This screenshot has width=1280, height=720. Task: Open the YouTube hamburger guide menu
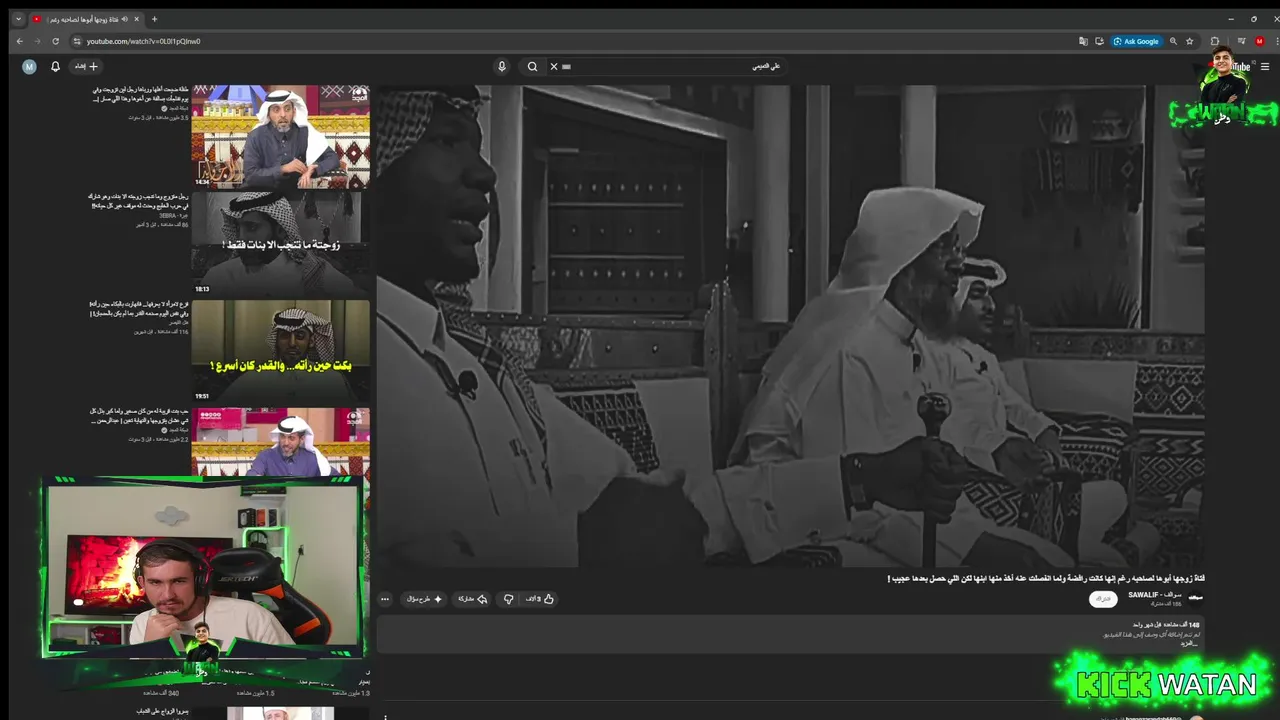(x=1265, y=67)
